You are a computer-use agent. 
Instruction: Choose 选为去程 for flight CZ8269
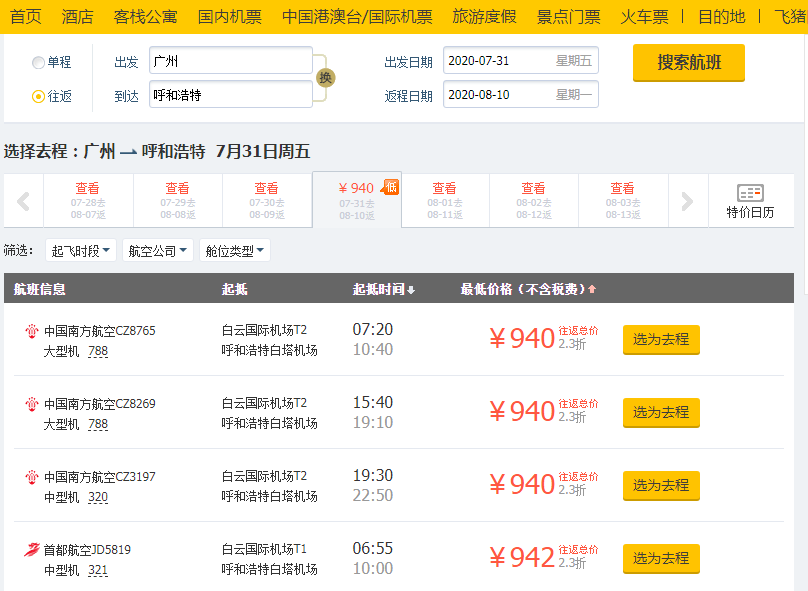click(661, 412)
